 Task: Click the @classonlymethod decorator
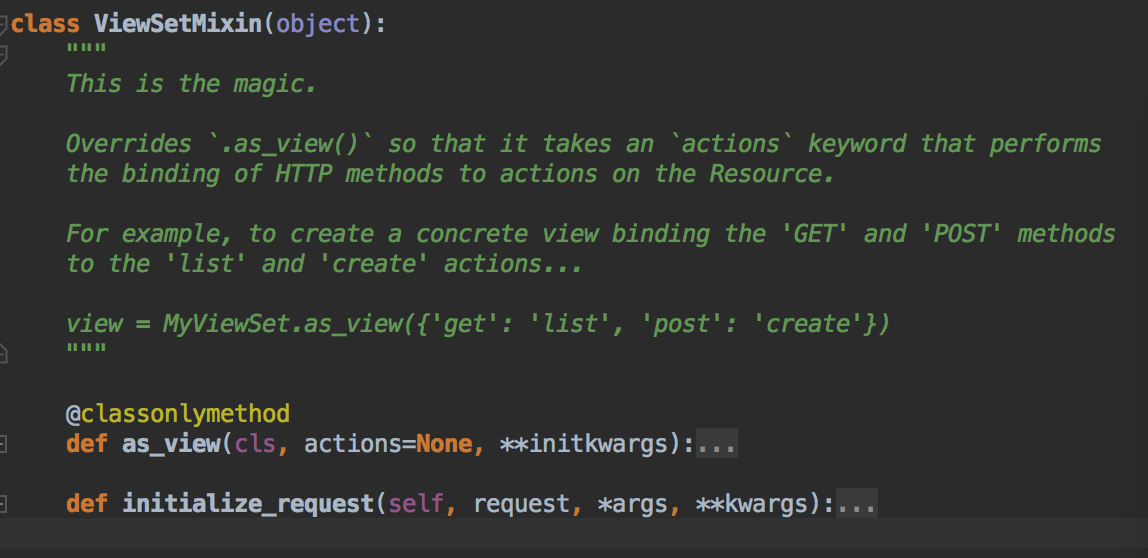[178, 414]
